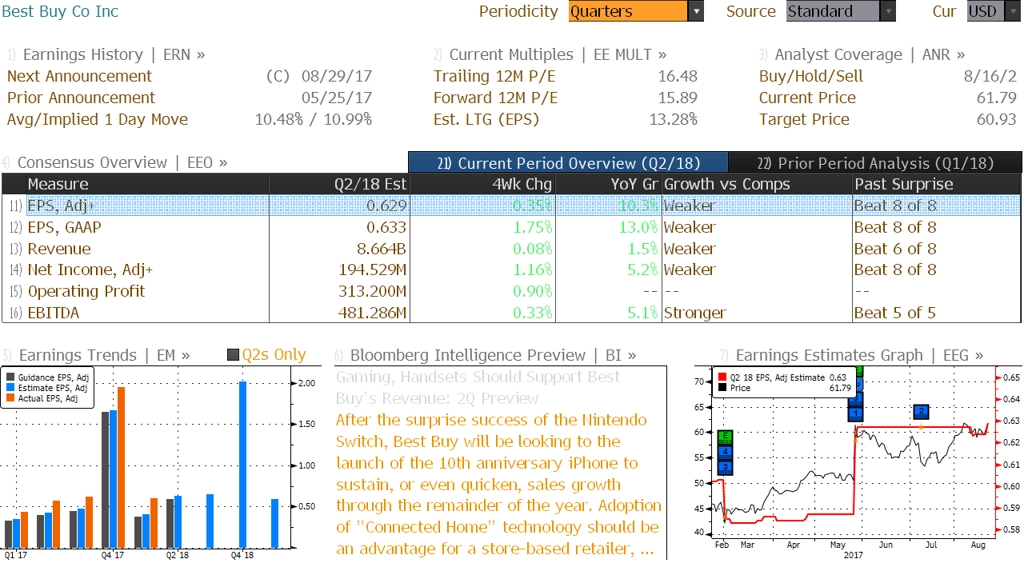Click the Current Price value 61.79
1024x563 pixels.
click(x=997, y=98)
